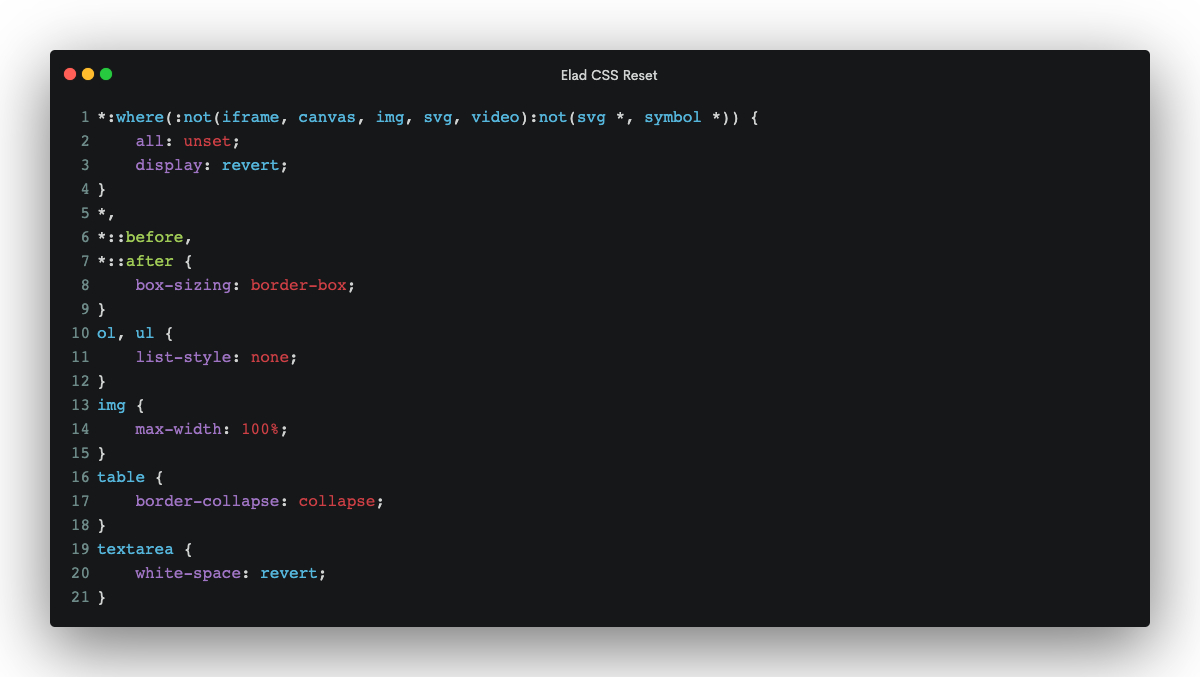The image size is (1200, 677).
Task: Click the "none" value on line 11
Action: 270,357
